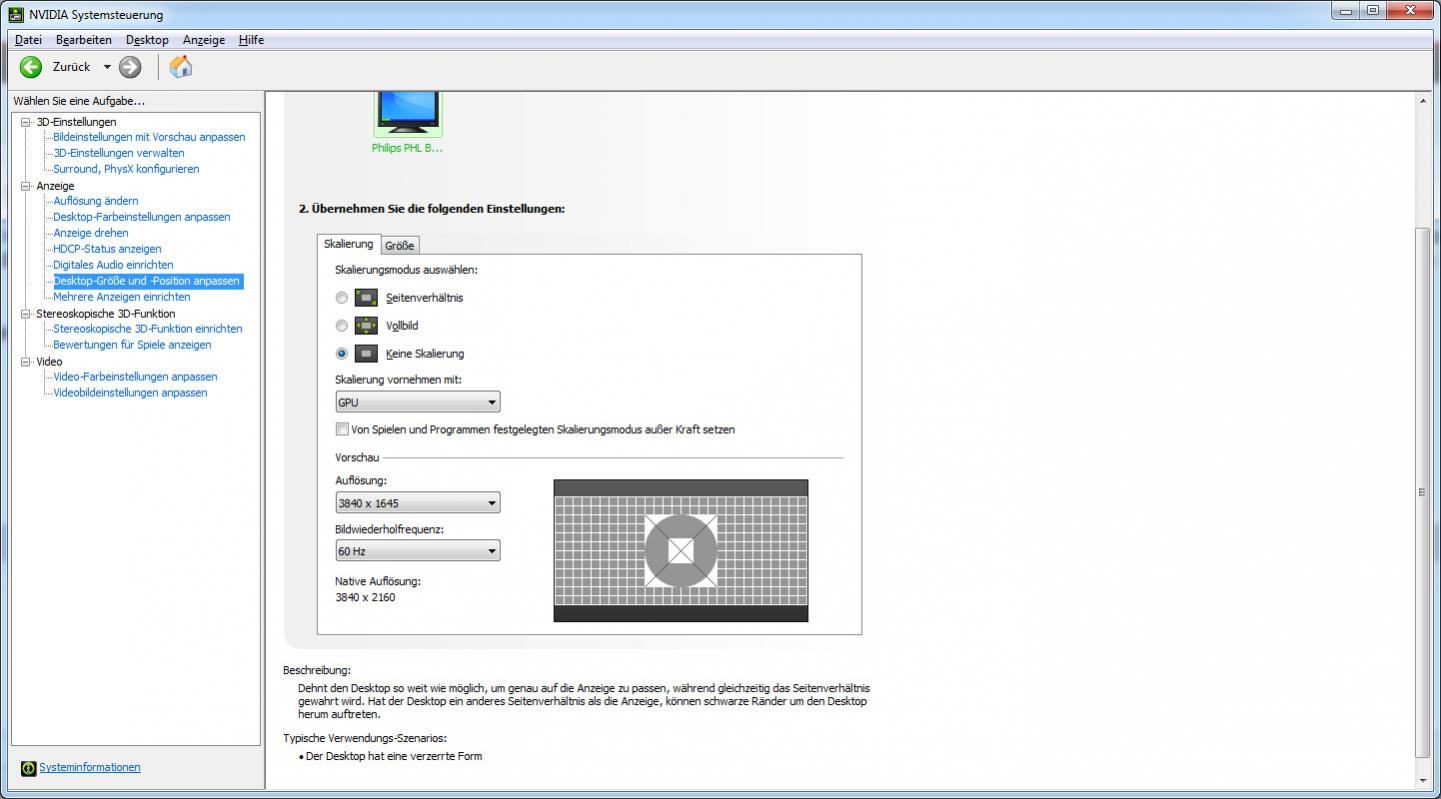Open Surround, PhysX konfigurieren
The width and height of the screenshot is (1441, 799).
click(126, 169)
